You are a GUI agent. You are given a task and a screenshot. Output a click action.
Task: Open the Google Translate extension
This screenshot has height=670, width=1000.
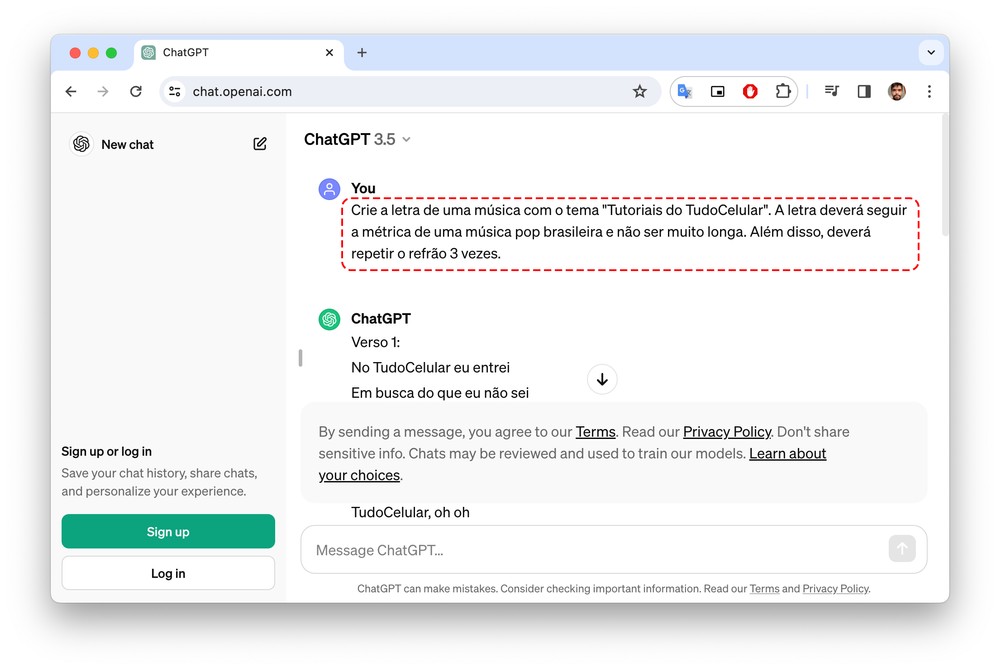[x=685, y=92]
